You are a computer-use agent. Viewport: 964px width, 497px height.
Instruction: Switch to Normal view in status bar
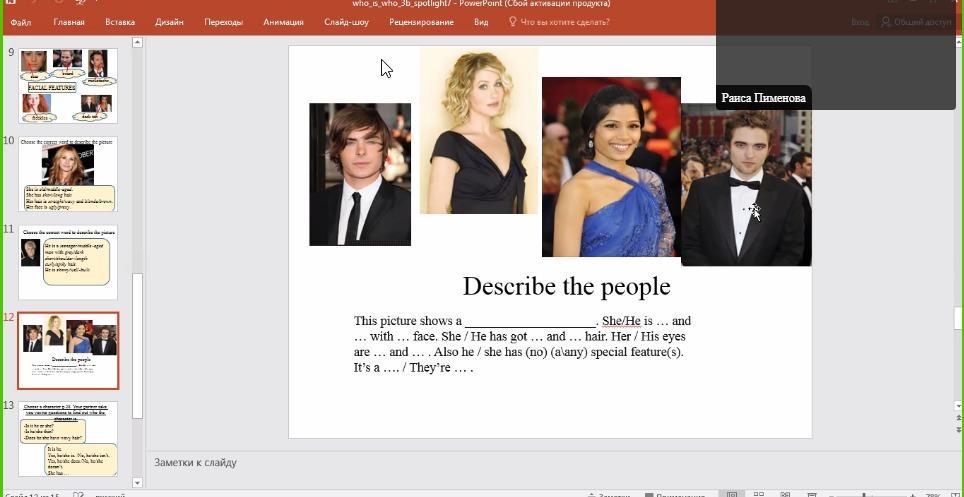(732, 494)
